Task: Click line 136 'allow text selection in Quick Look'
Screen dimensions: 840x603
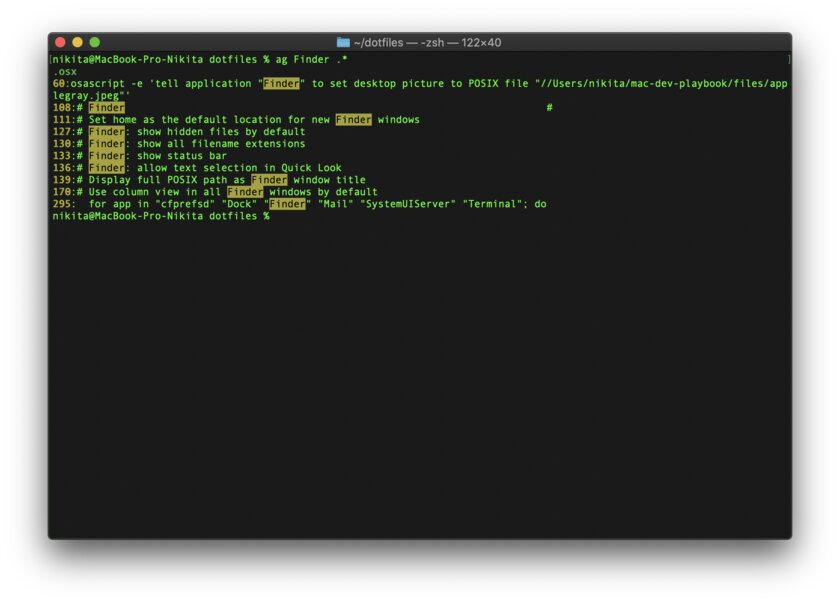Action: (239, 168)
